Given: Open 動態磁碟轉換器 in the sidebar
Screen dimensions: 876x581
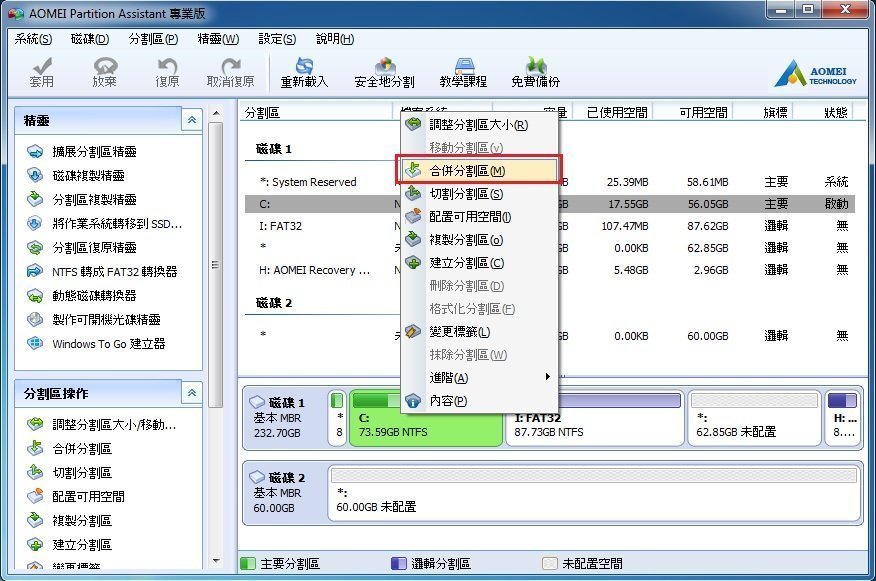Looking at the screenshot, I should [82, 296].
